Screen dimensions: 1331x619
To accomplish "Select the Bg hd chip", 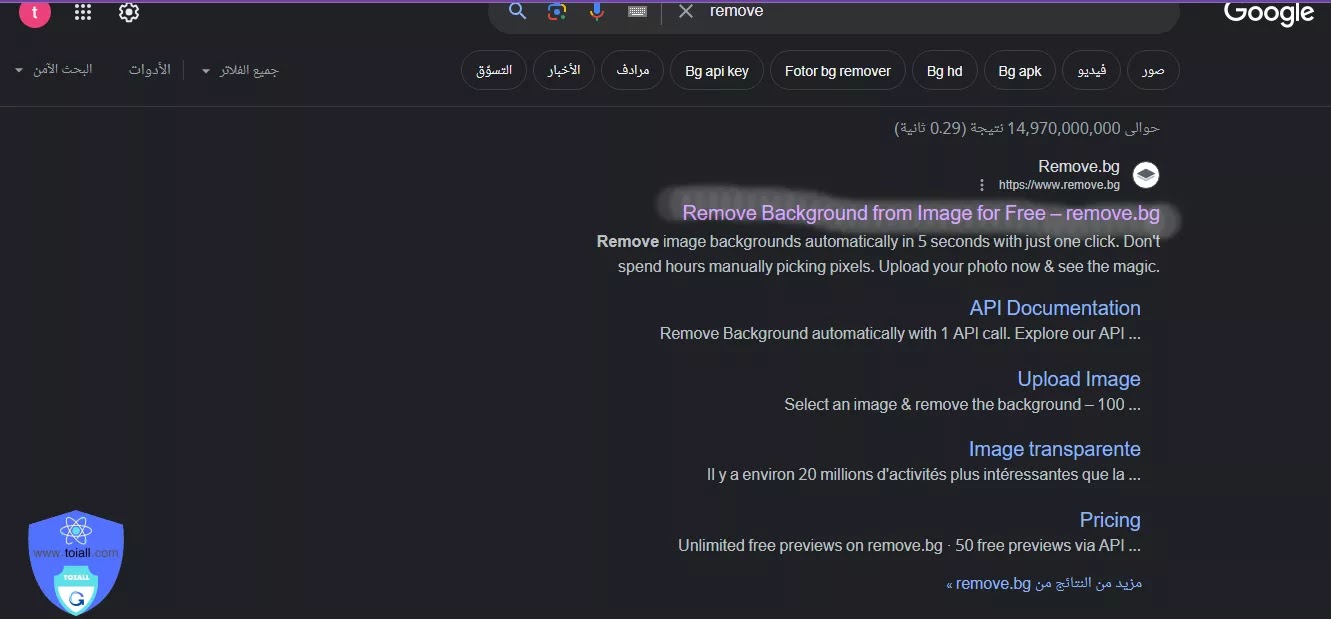I will [x=944, y=71].
